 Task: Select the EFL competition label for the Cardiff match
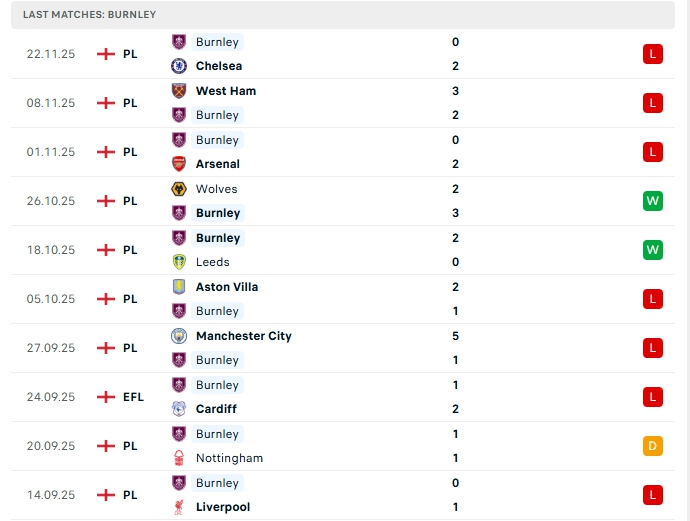[x=133, y=397]
